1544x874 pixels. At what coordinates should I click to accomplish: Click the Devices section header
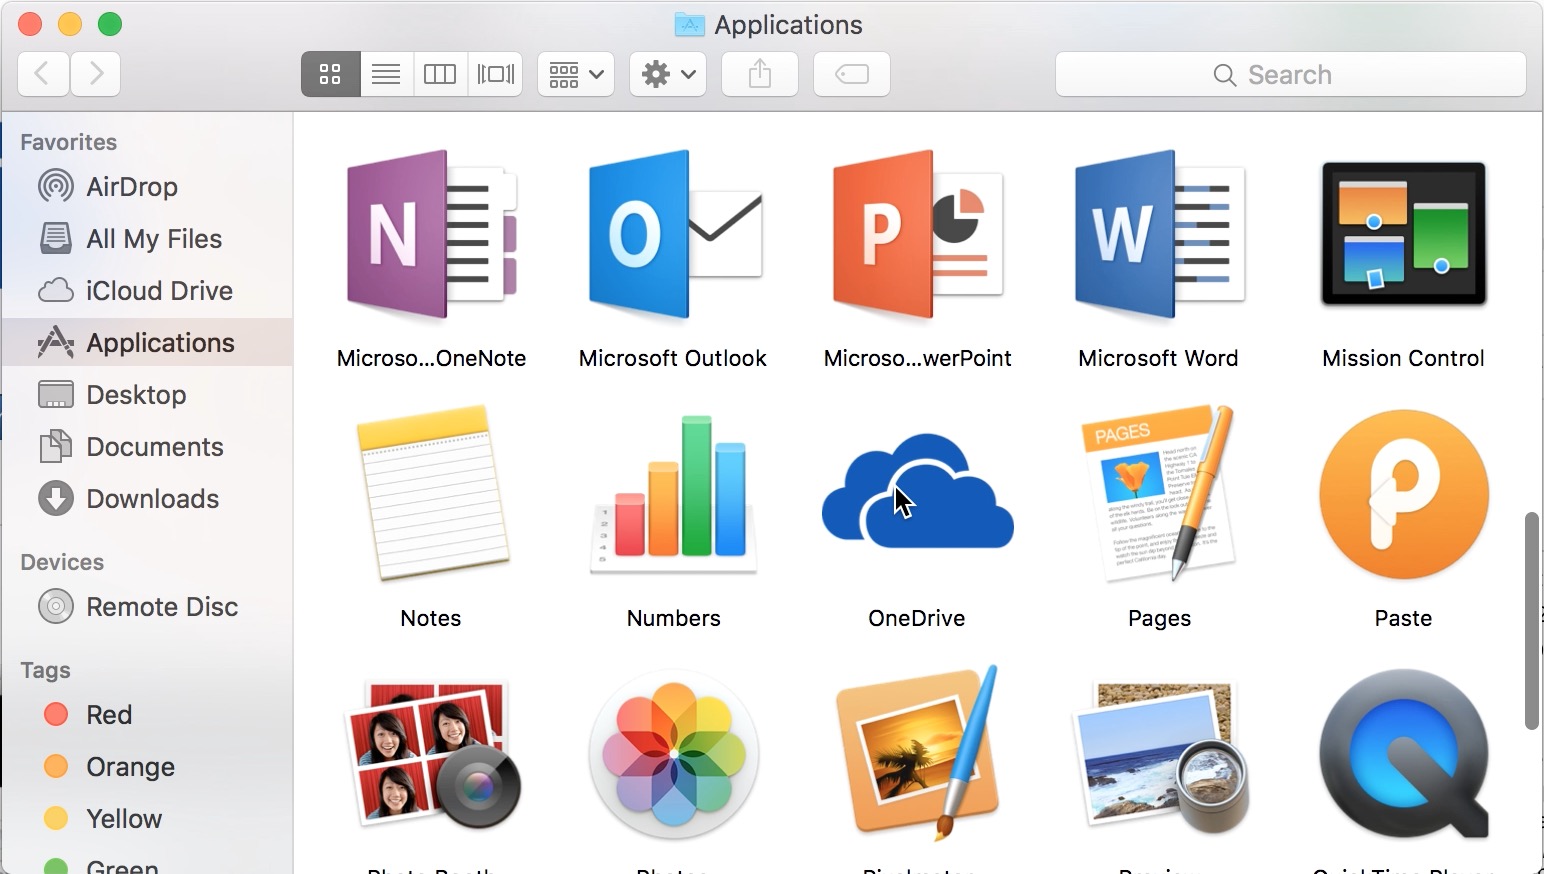pos(62,562)
